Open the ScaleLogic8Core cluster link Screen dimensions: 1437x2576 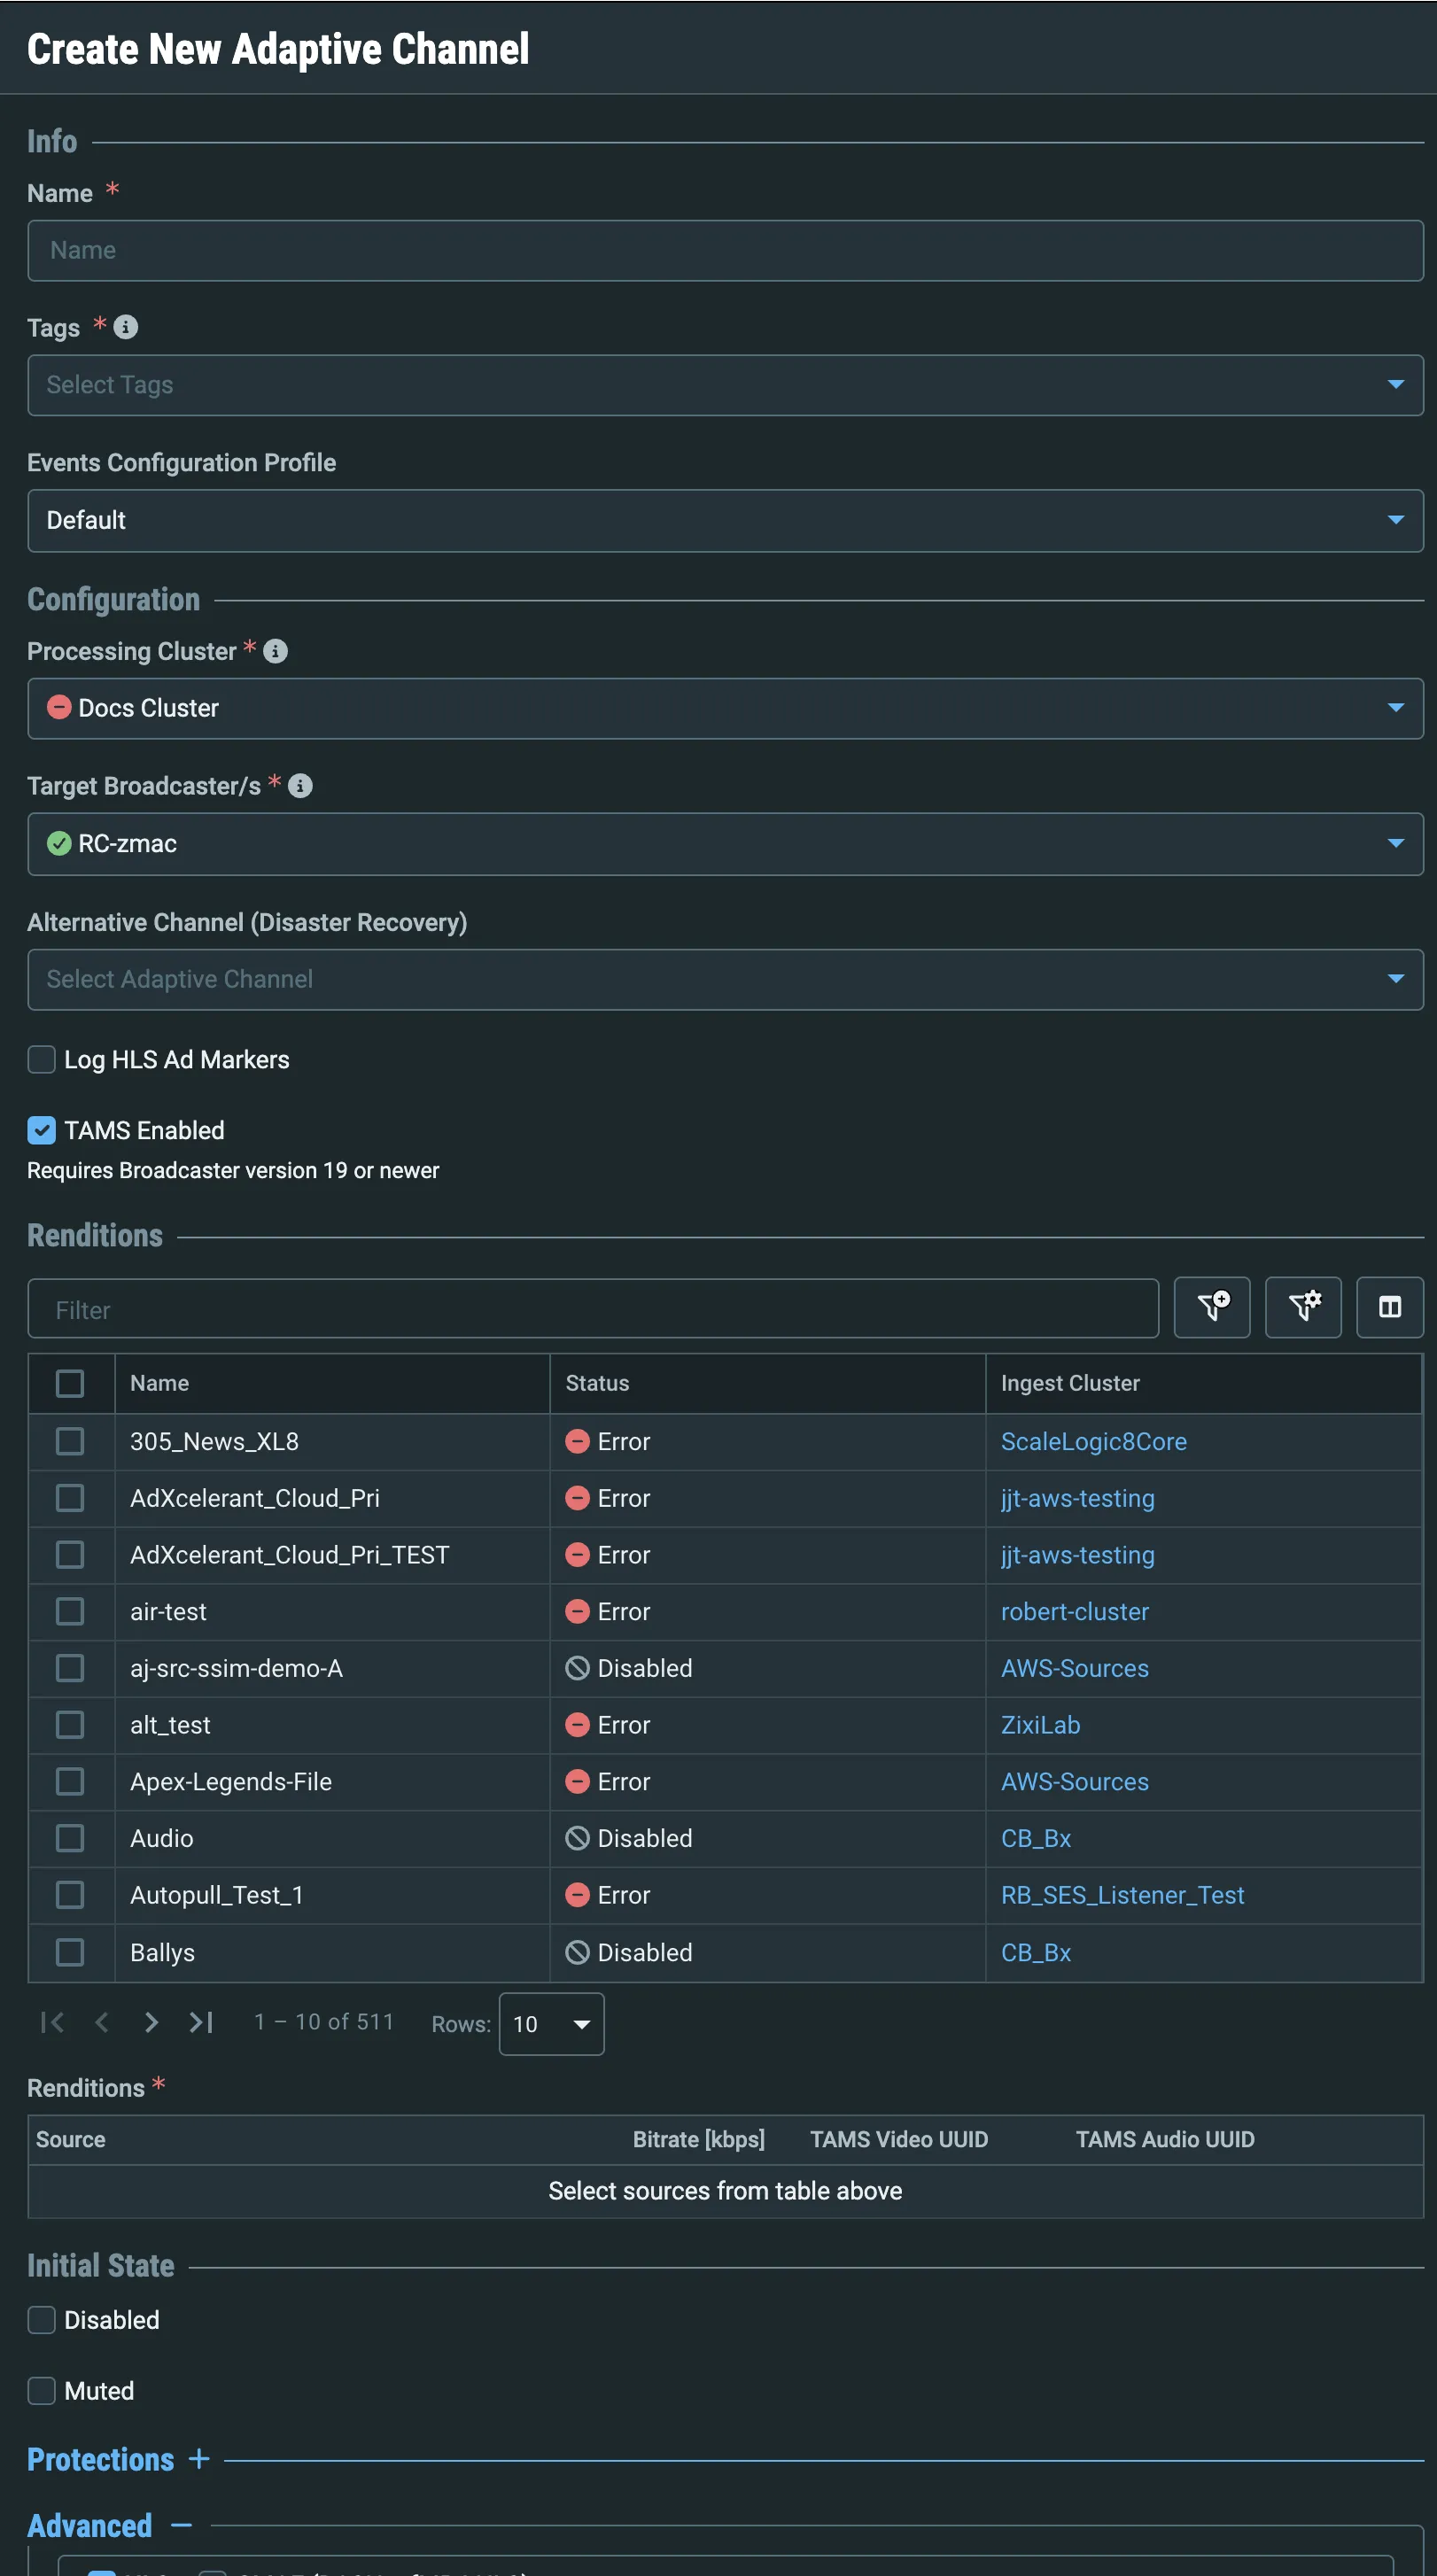click(x=1094, y=1441)
